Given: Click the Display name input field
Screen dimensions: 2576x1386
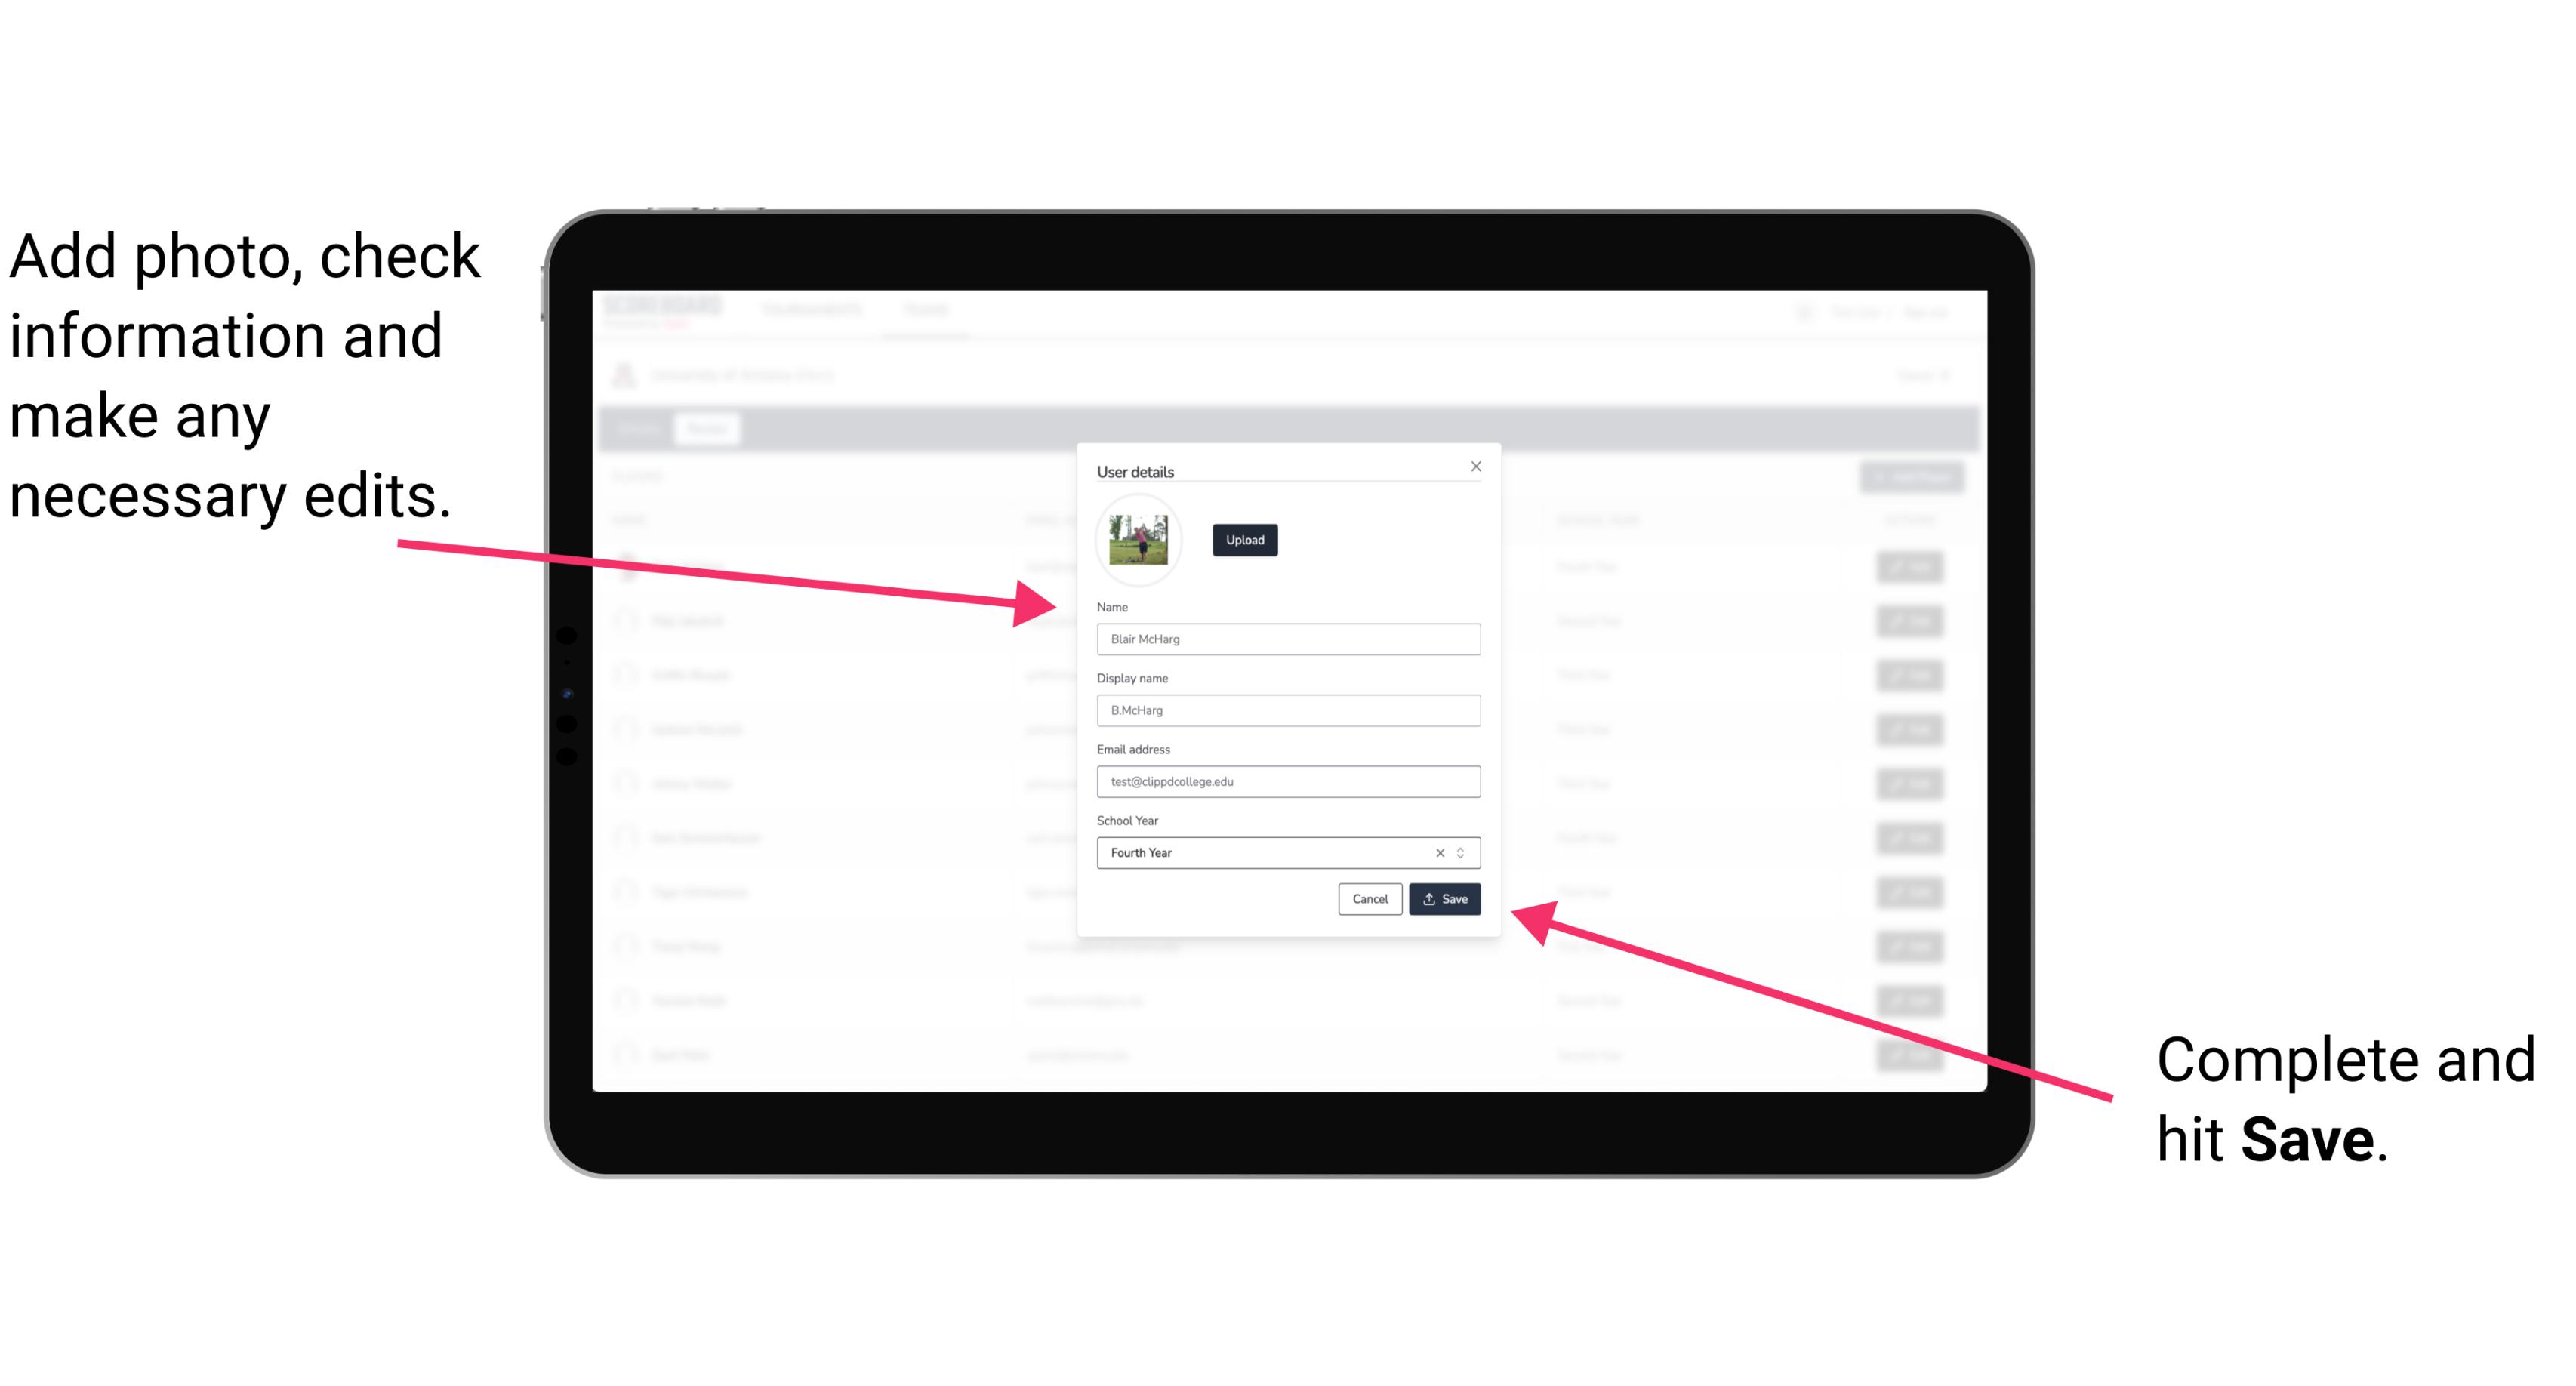Looking at the screenshot, I should tap(1287, 710).
